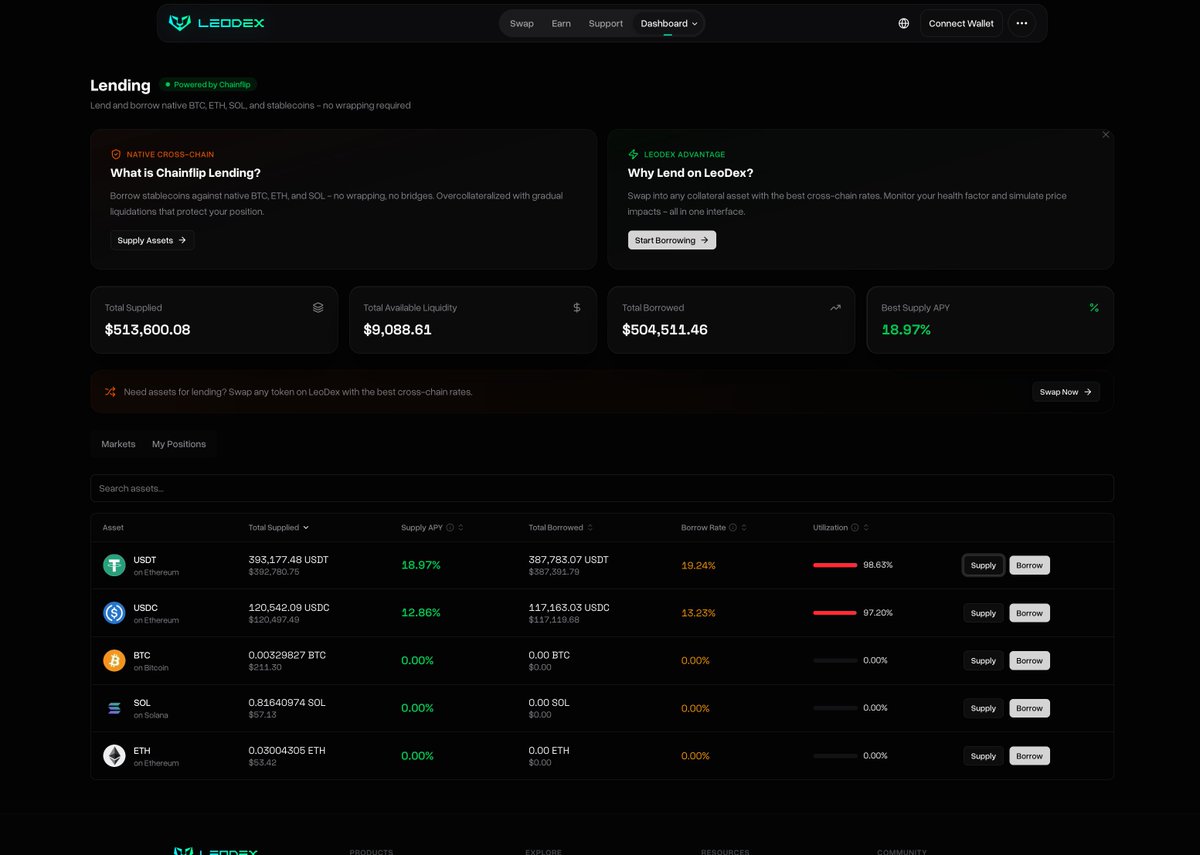The image size is (1200, 855).
Task: Click Powered by Chainflip badge
Action: pos(208,85)
